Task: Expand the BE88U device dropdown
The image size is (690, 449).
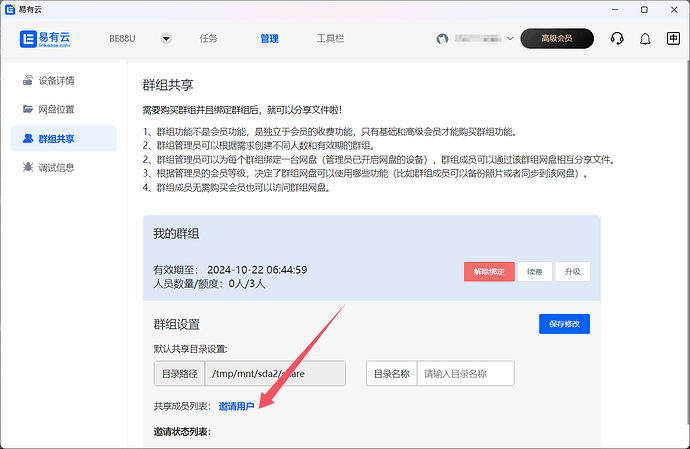Action: (166, 39)
